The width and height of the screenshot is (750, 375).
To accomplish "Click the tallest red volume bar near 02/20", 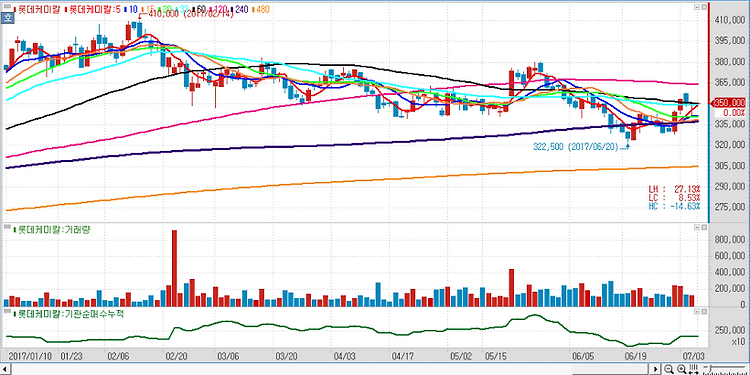I will (174, 268).
